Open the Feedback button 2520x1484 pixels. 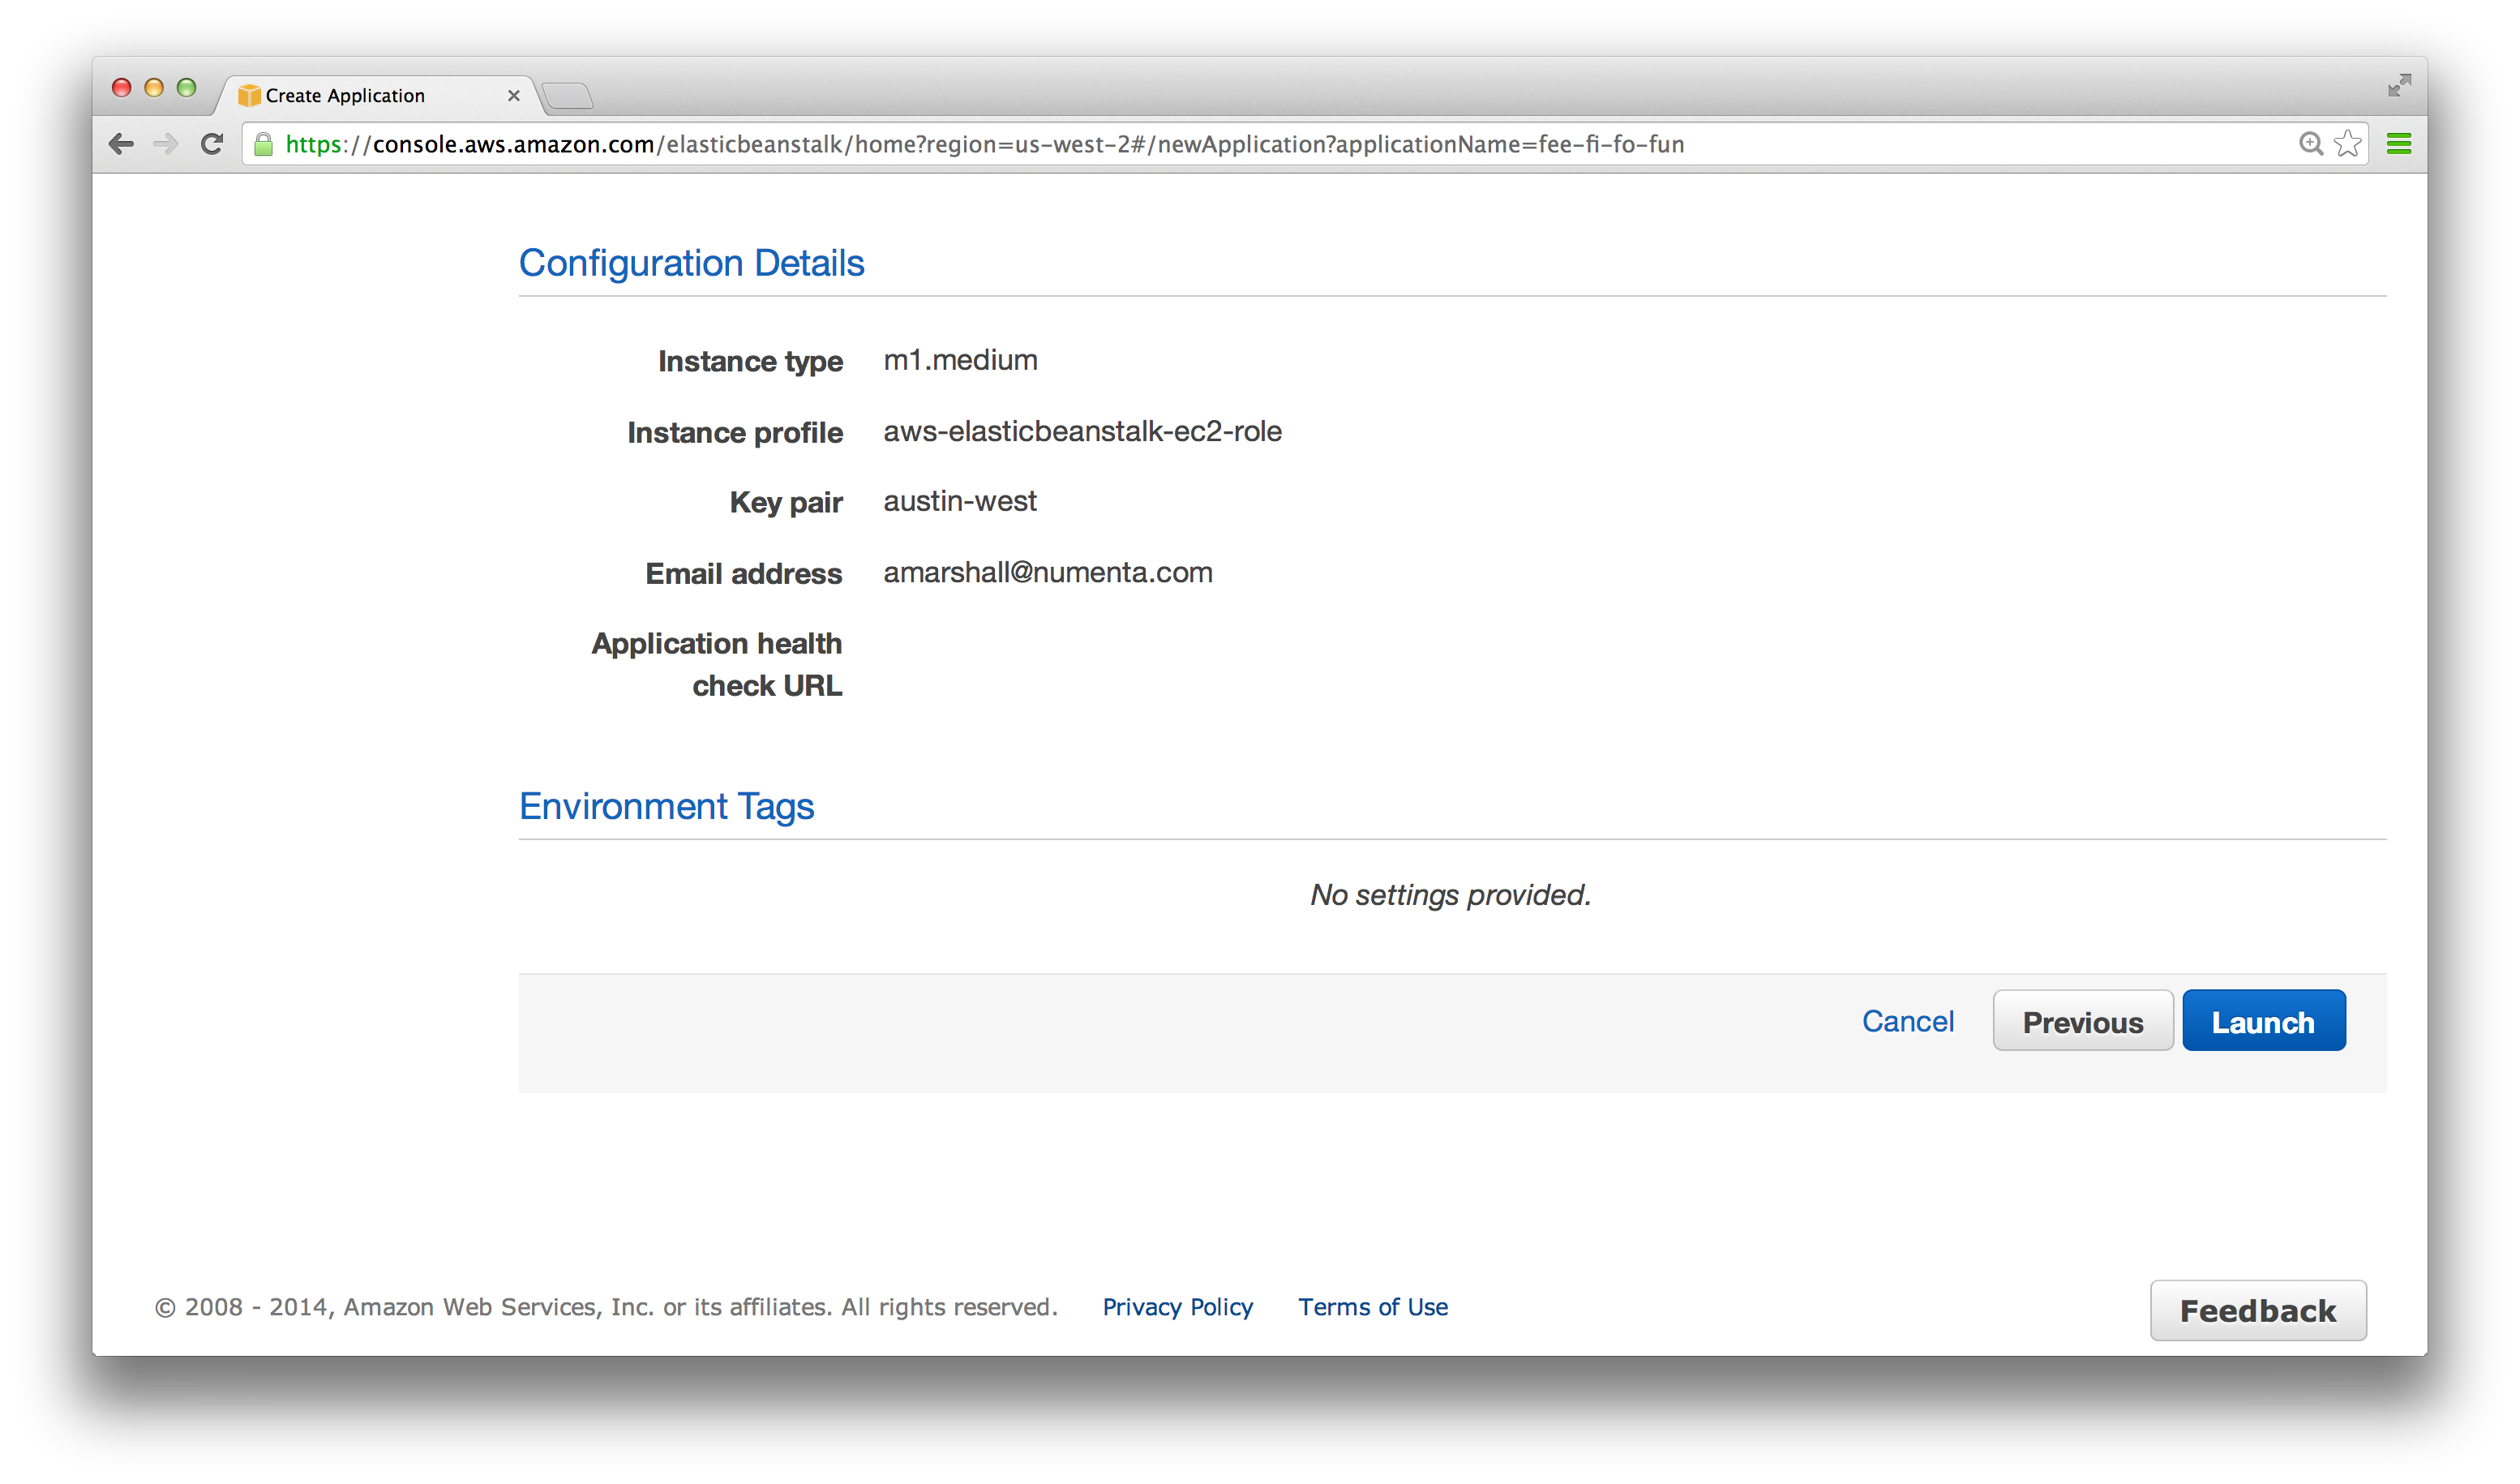pos(2257,1310)
